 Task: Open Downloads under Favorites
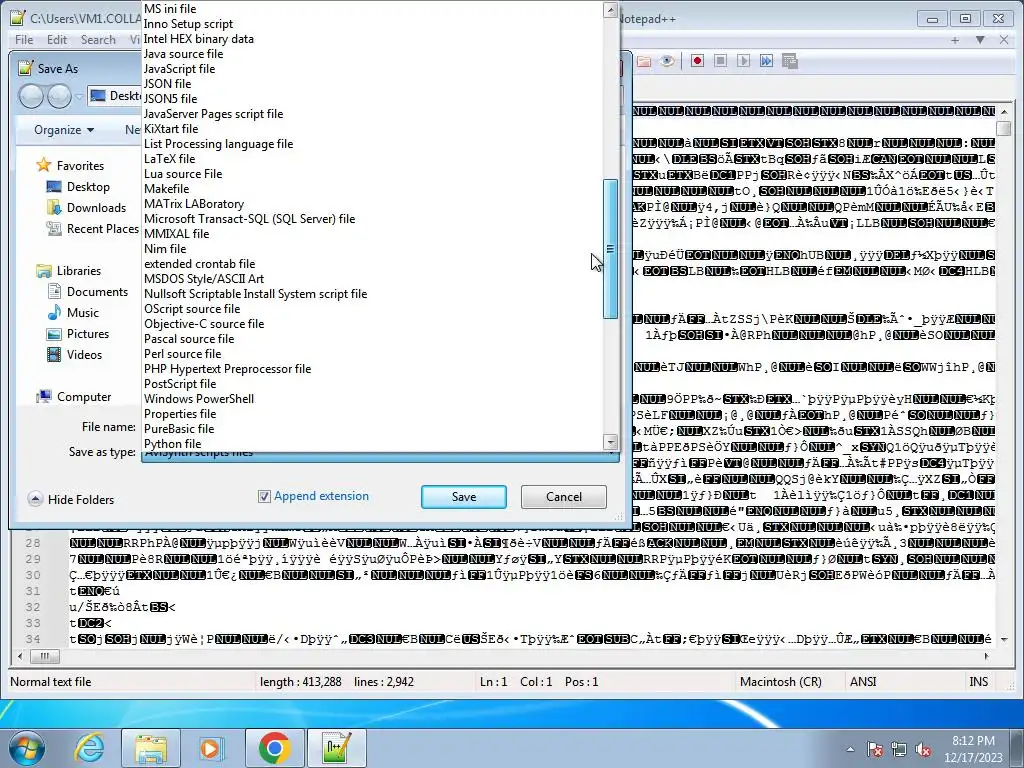tap(96, 208)
